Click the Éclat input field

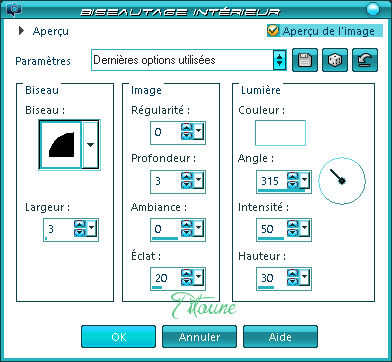(166, 278)
